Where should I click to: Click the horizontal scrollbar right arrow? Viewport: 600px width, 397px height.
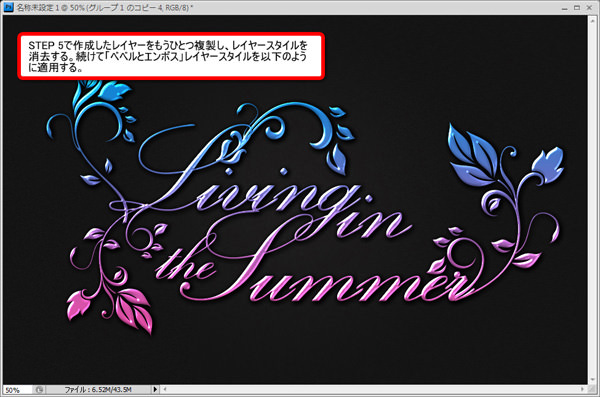[582, 389]
